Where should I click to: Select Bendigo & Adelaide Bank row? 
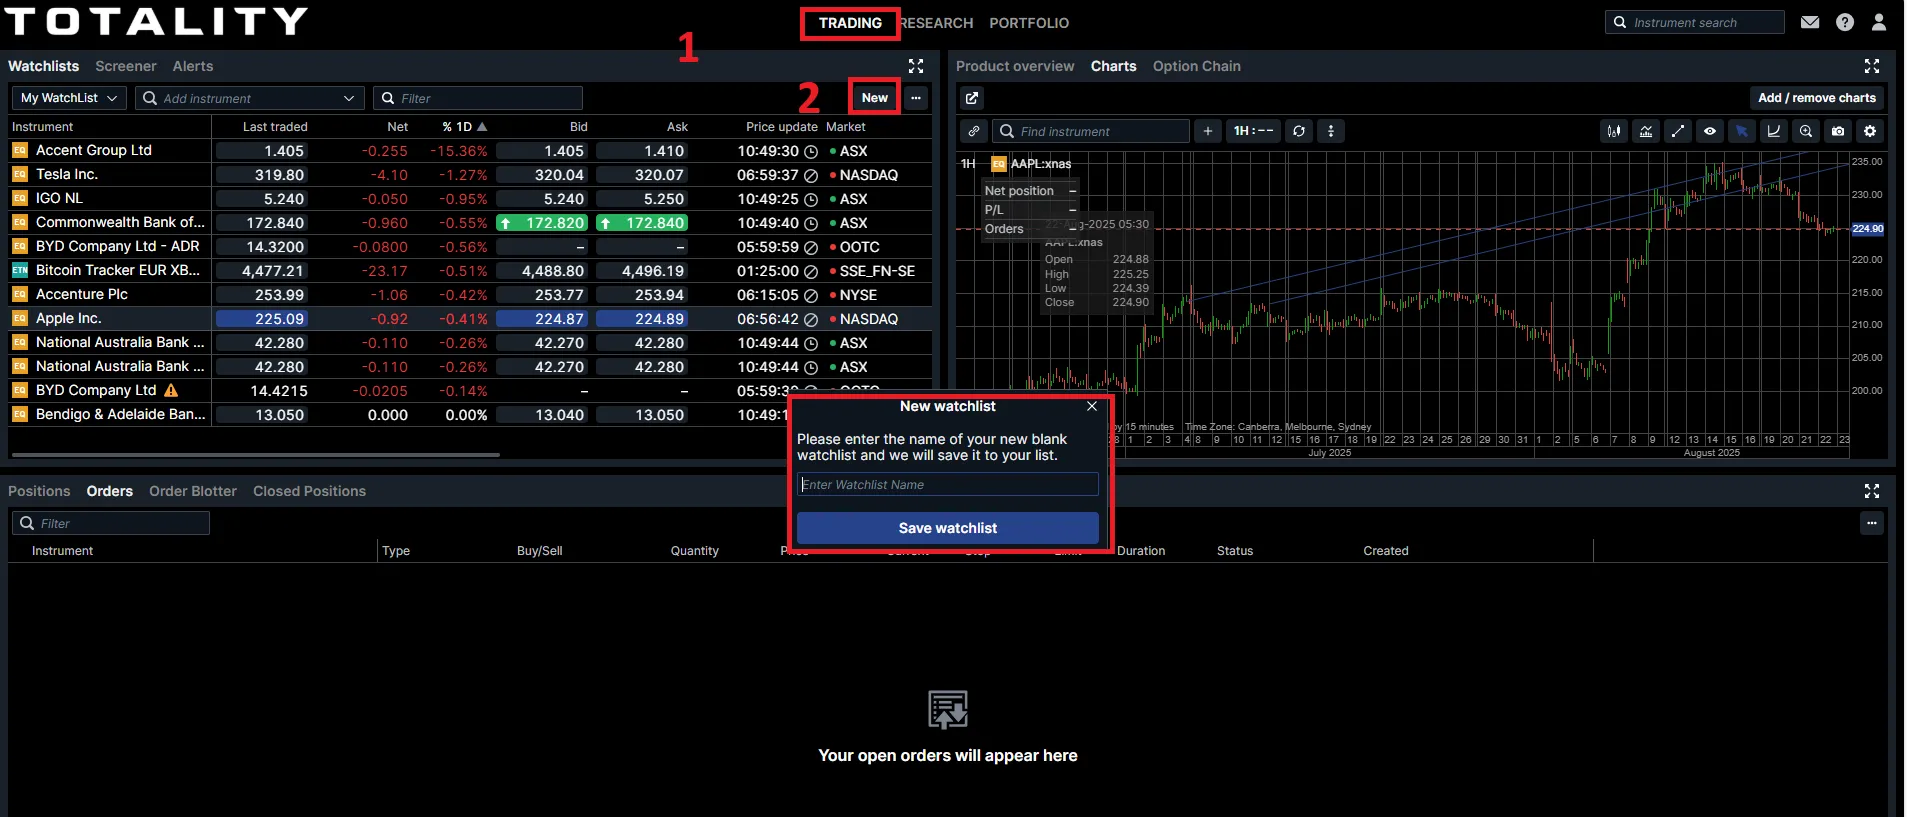click(470, 415)
